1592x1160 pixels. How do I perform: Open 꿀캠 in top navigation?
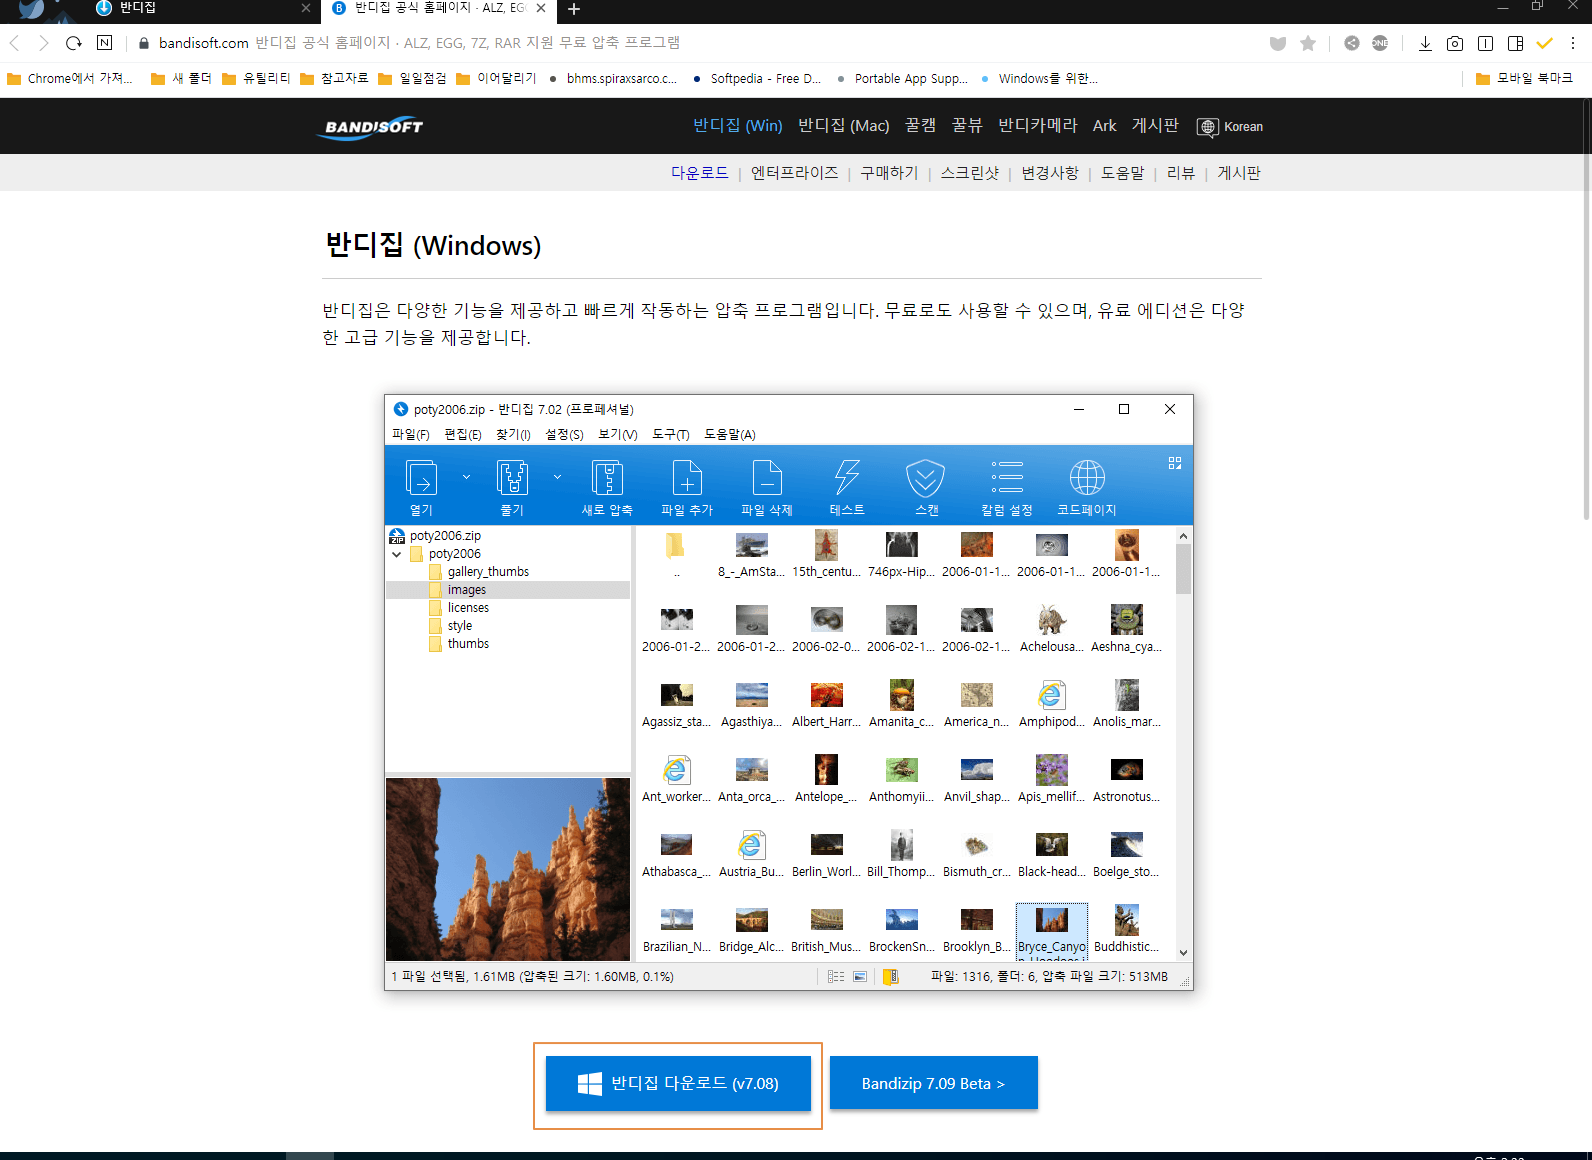click(x=920, y=126)
